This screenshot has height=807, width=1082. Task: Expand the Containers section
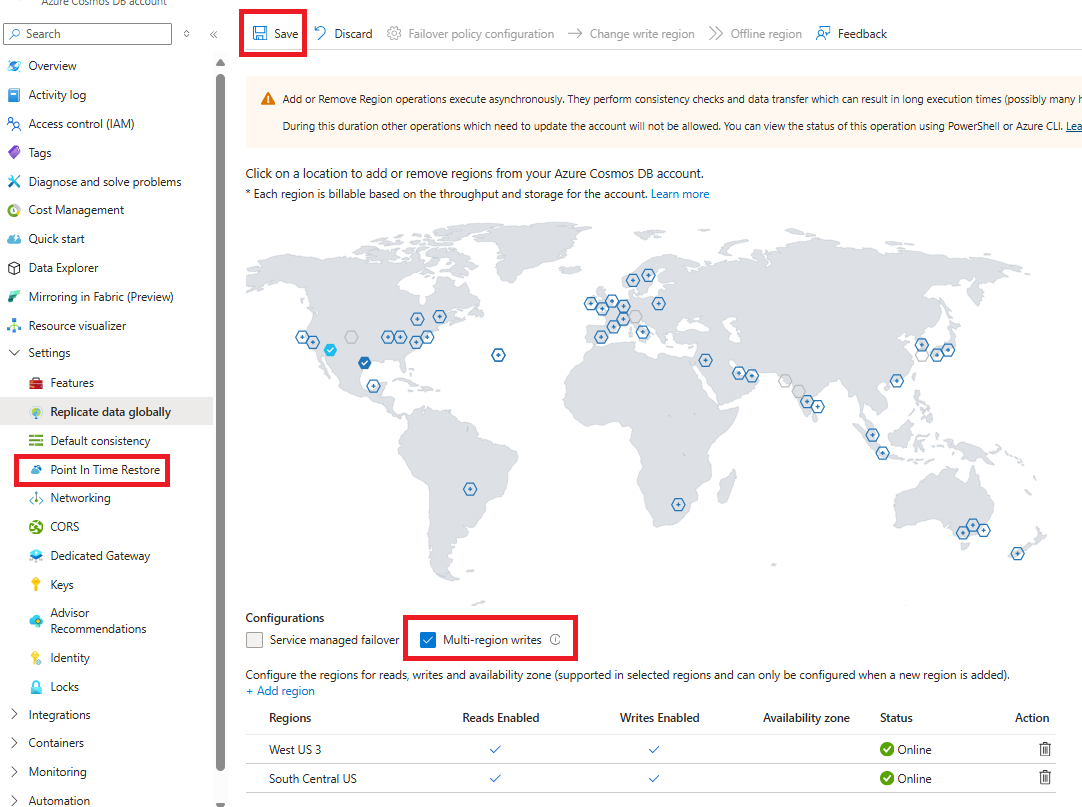click(14, 743)
